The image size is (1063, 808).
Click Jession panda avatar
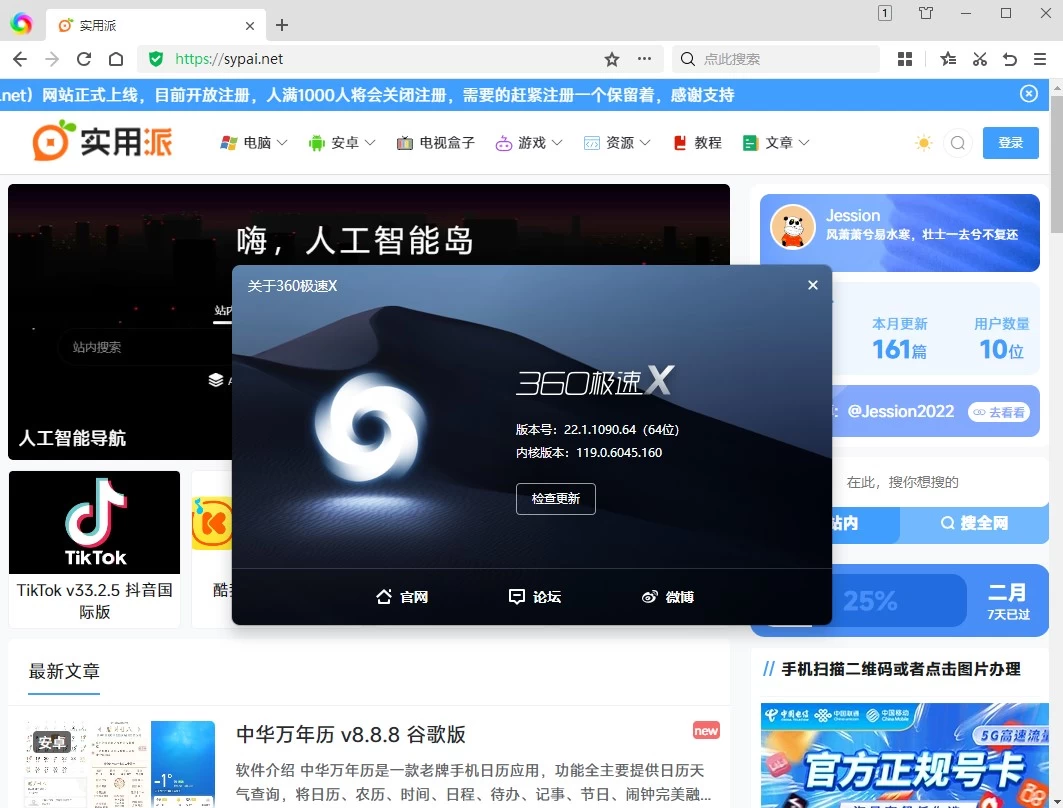793,227
